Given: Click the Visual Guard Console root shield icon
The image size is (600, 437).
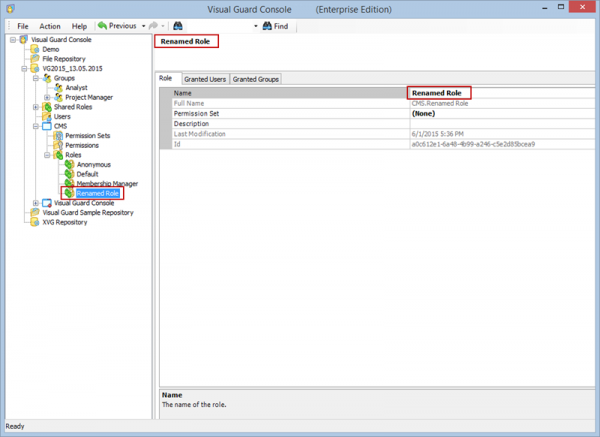Looking at the screenshot, I should pyautogui.click(x=24, y=39).
